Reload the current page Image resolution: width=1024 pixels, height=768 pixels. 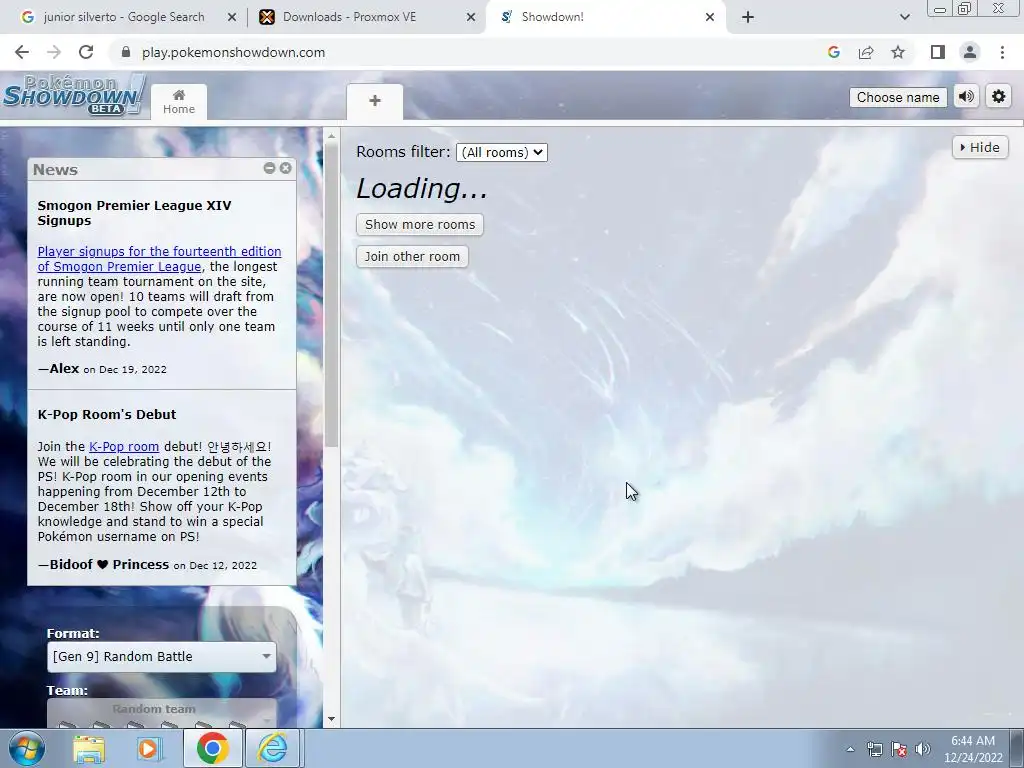86,52
